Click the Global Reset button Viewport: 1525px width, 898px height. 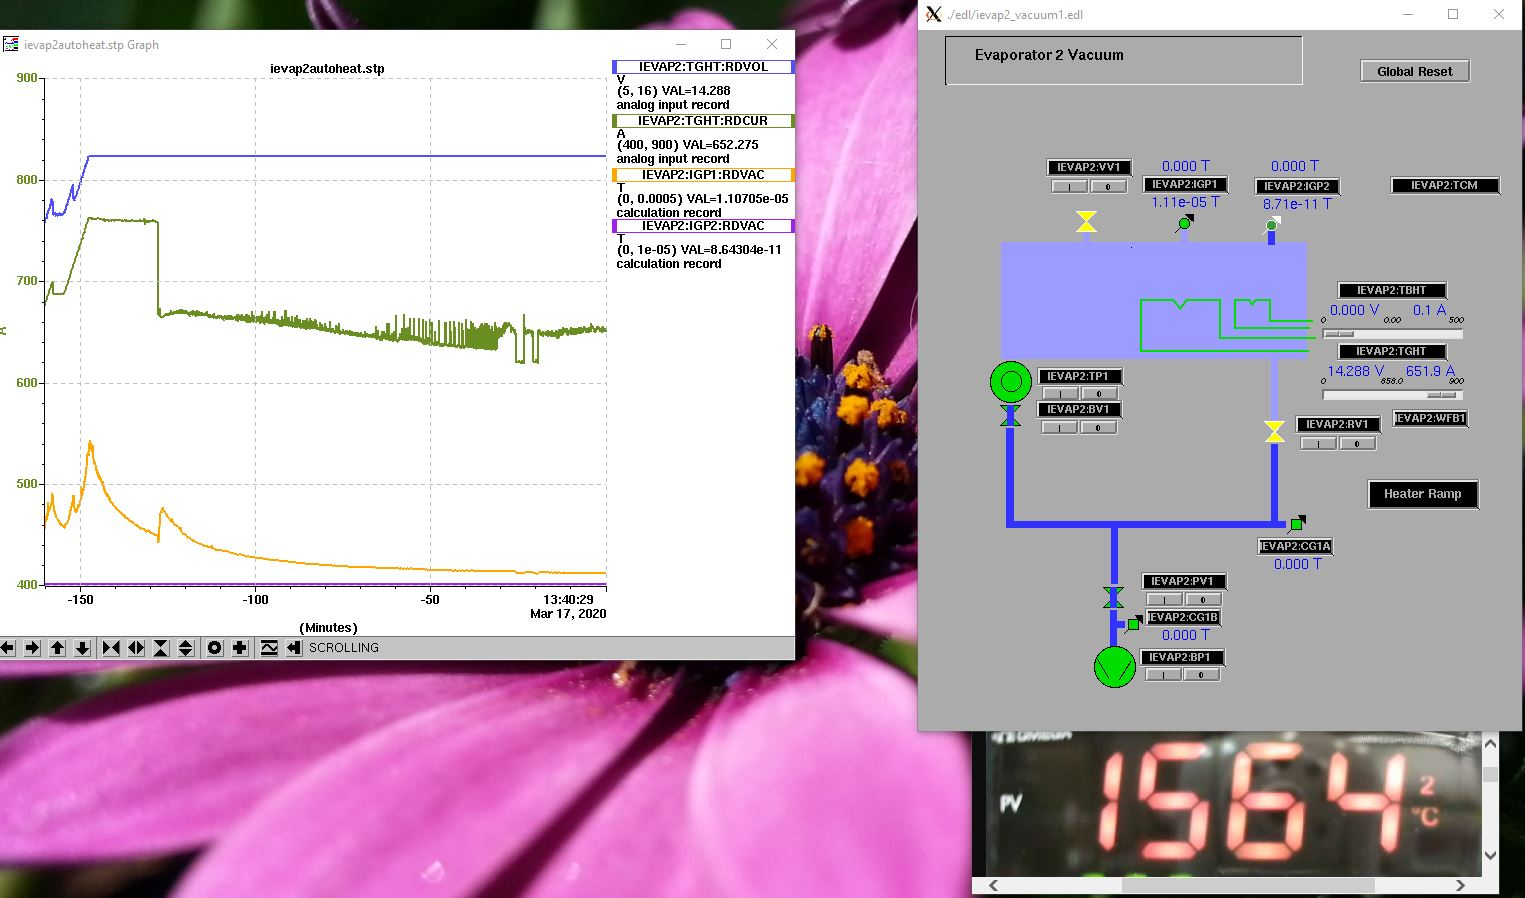coord(1414,71)
